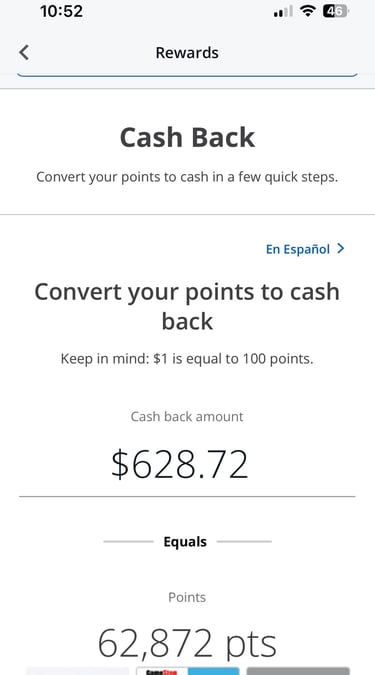Tap the cellular signal bars icon
Screen dimensions: 375x675
[x=283, y=12]
